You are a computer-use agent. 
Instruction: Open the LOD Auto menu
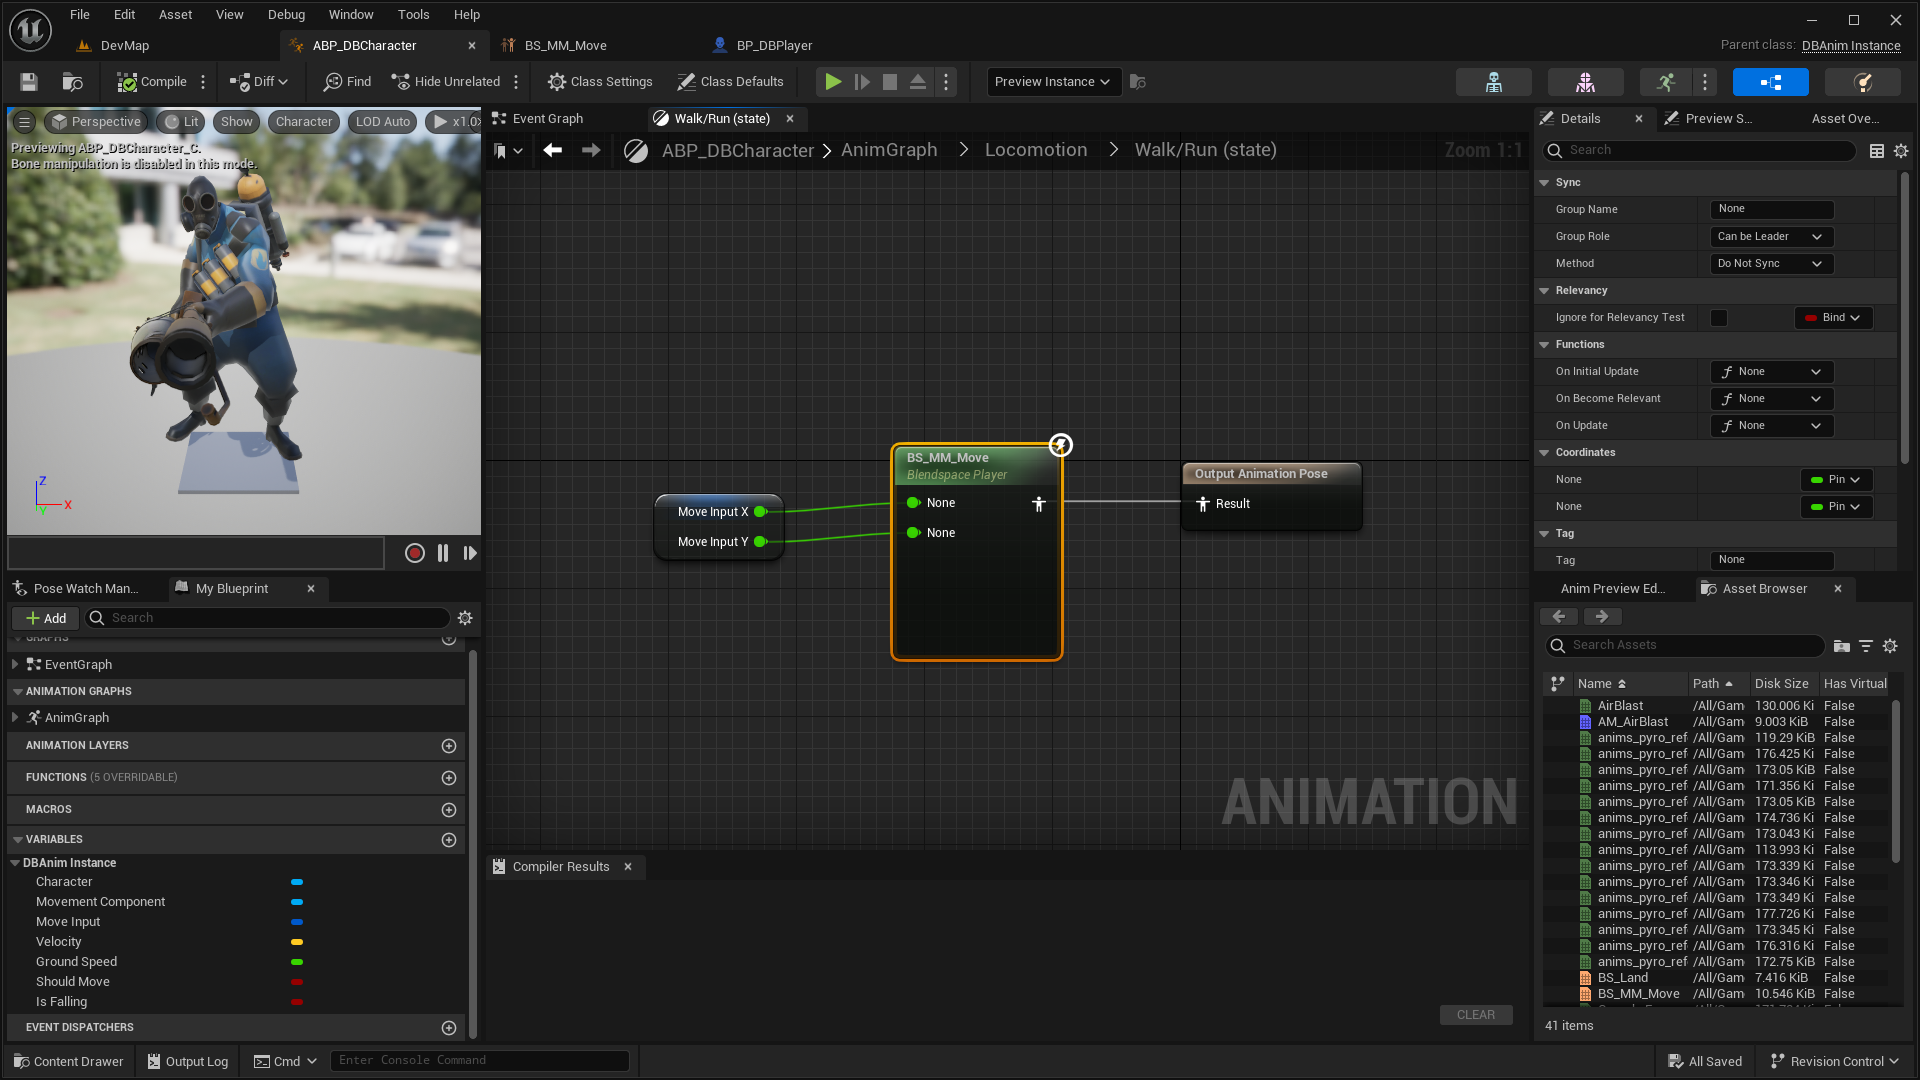(383, 122)
